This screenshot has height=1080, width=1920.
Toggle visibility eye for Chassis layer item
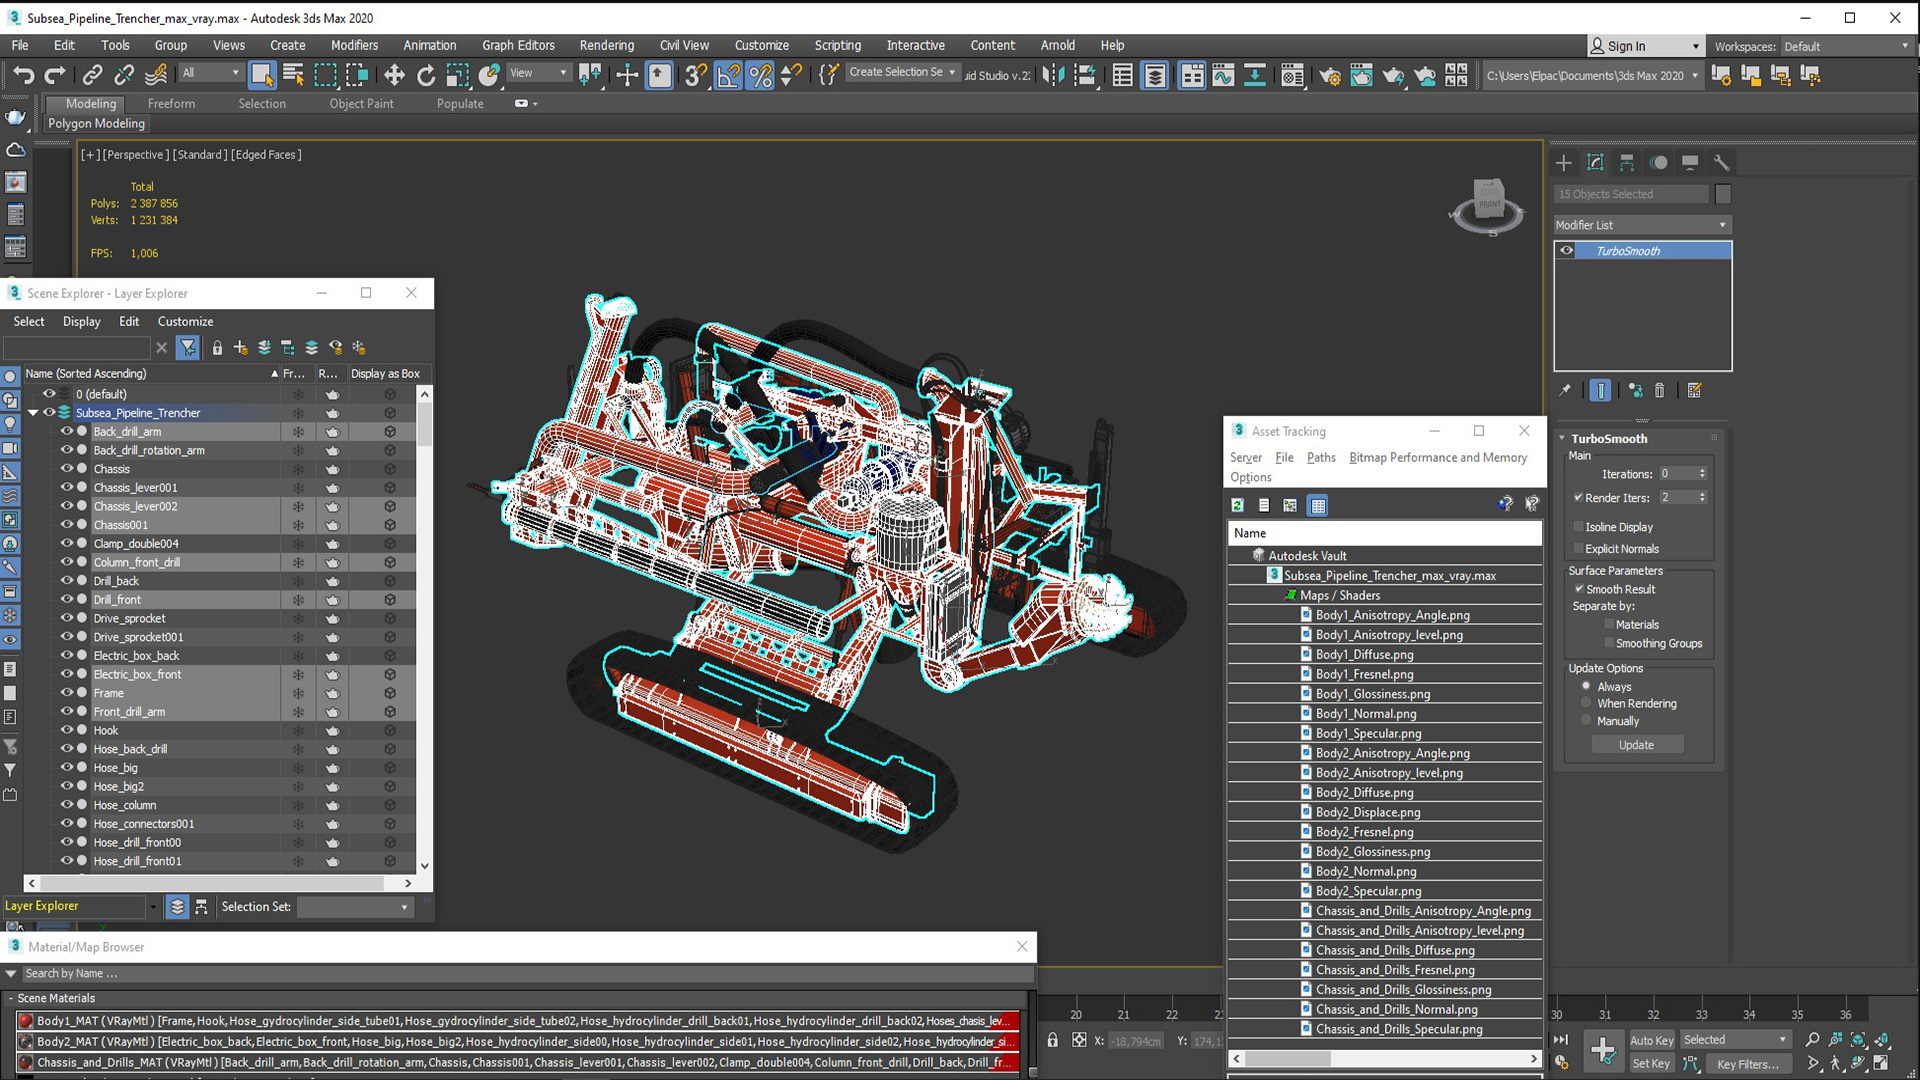[x=67, y=469]
